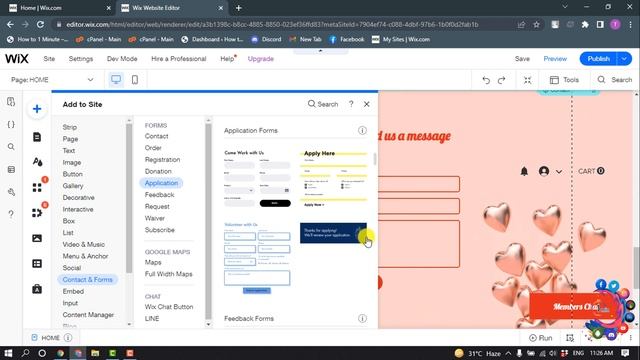Open the Site menu
640x360 pixels.
click(x=49, y=59)
